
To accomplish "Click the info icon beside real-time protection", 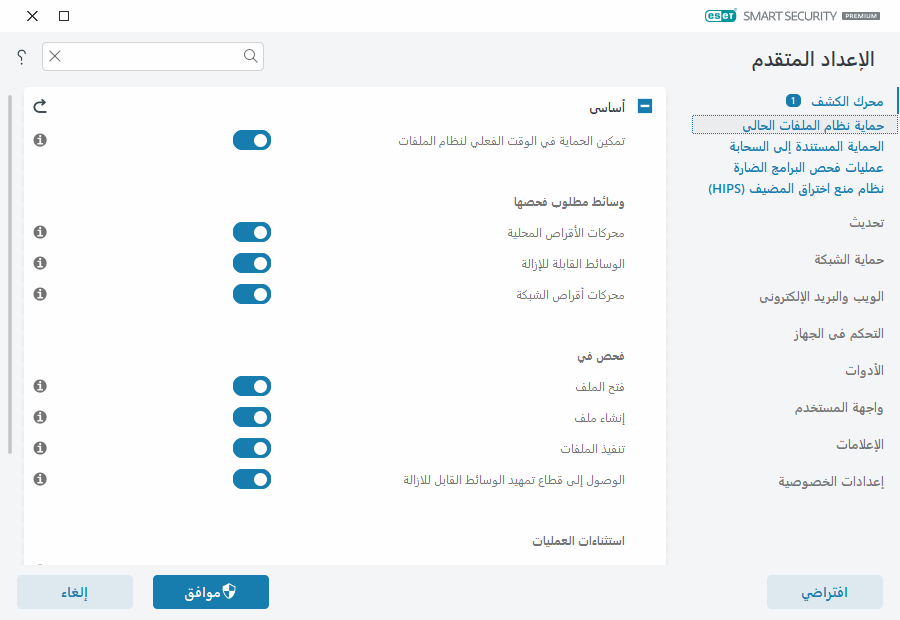I will click(39, 140).
